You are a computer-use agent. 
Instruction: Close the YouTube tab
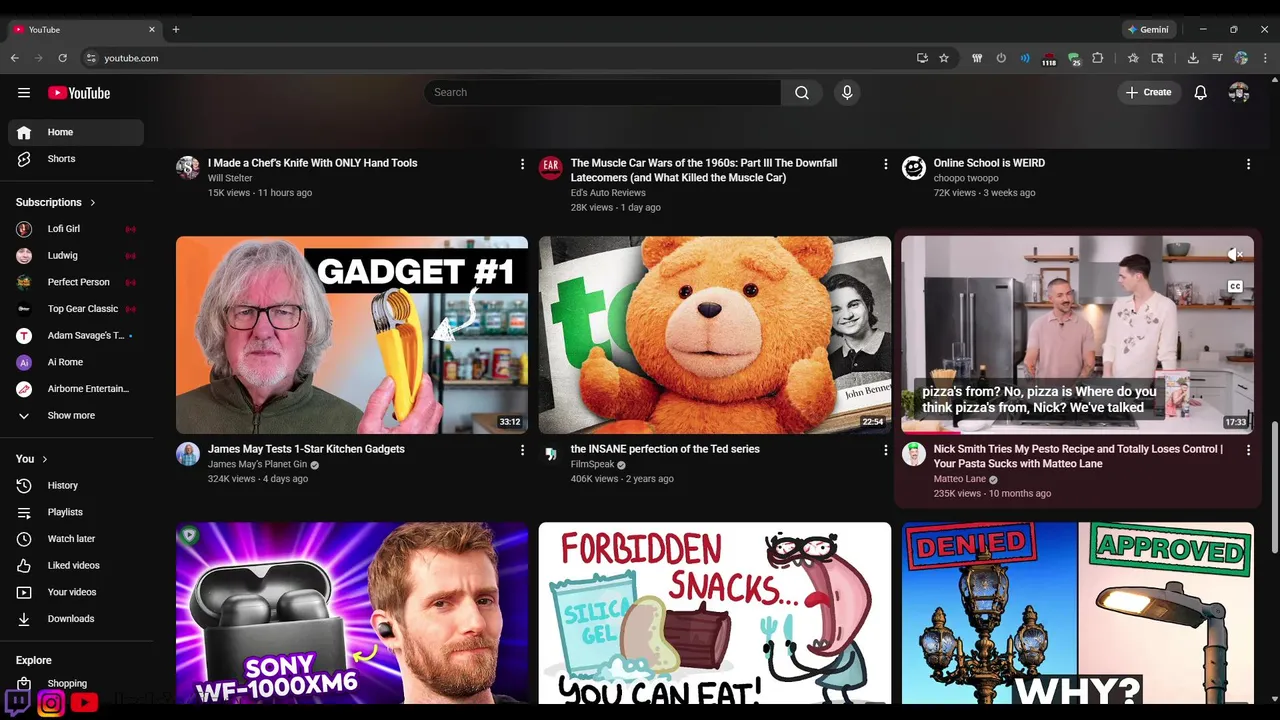(152, 29)
